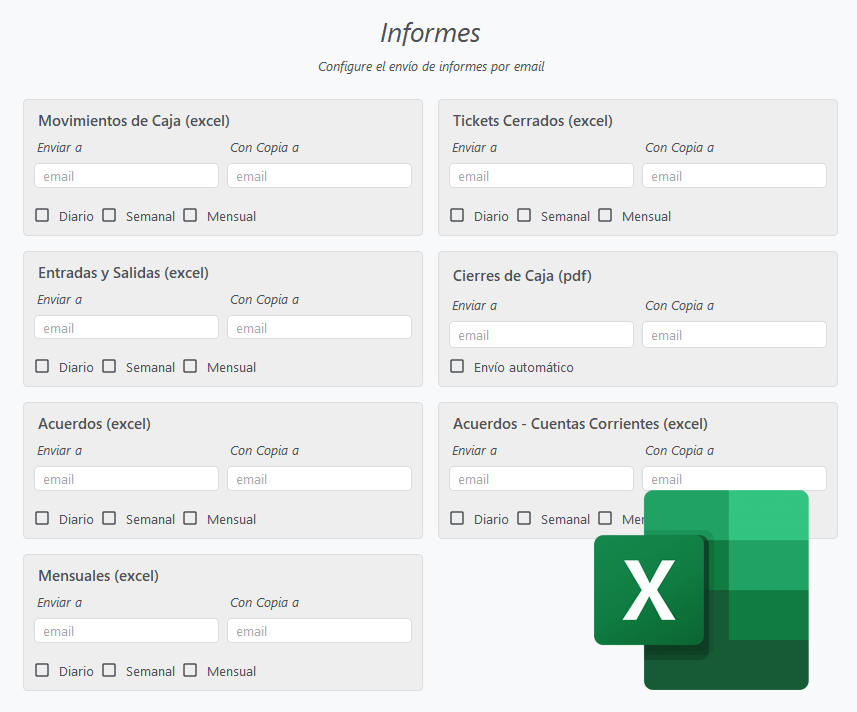This screenshot has height=712, width=857.
Task: Toggle Mensual for Tickets Cerrados
Action: [605, 215]
